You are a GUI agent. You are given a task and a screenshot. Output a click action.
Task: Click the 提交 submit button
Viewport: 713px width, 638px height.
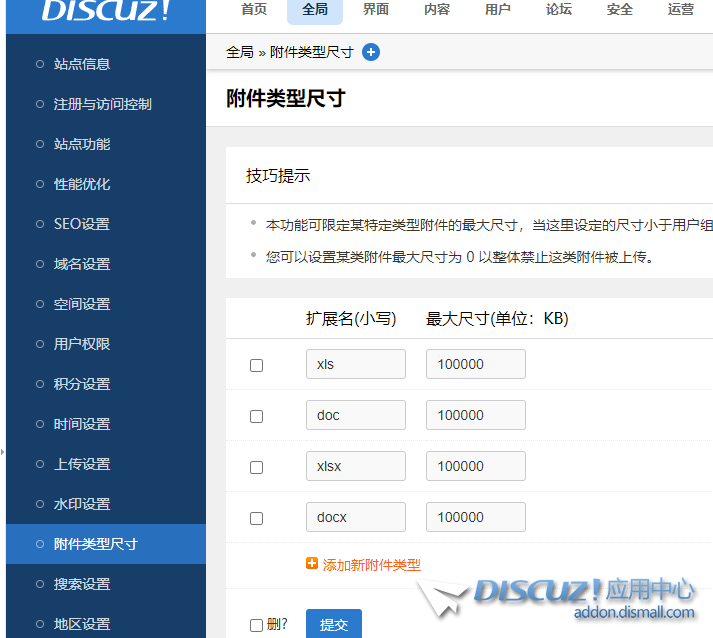click(333, 624)
